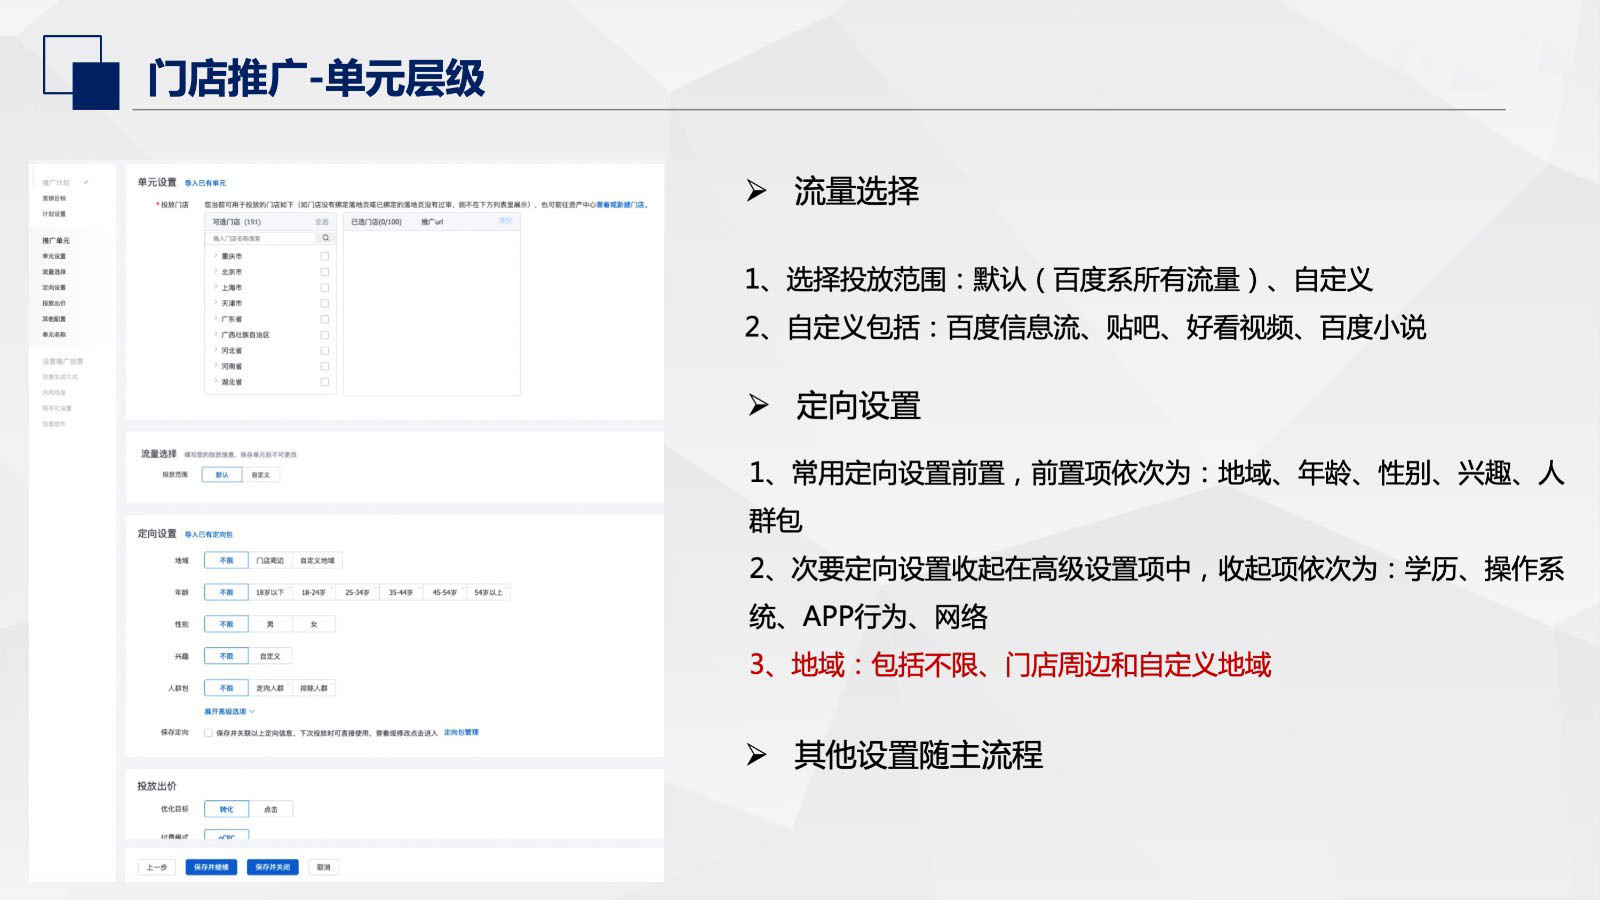
Task: Select 女 for 性别
Action: pos(314,624)
